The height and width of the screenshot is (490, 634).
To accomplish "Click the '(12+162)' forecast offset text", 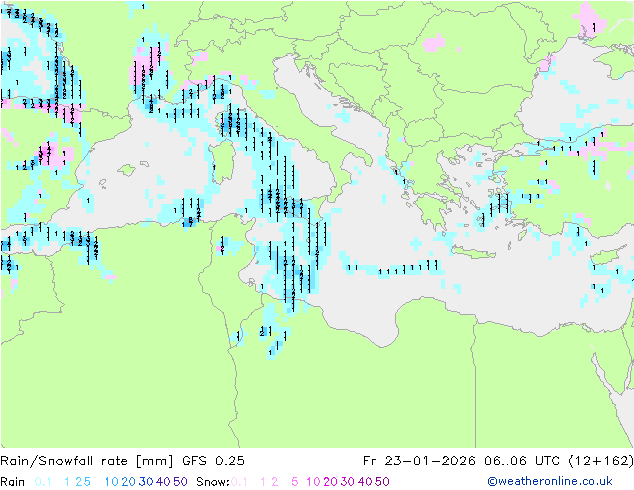I will [x=601, y=461].
